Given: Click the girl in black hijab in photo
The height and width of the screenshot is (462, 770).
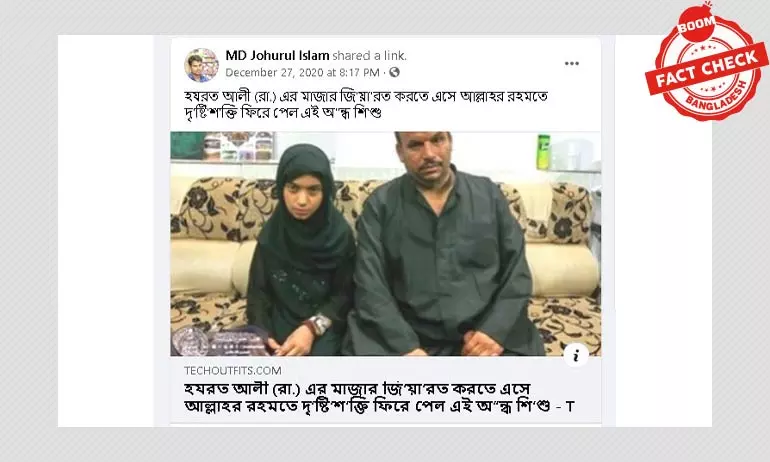Looking at the screenshot, I should [x=301, y=250].
